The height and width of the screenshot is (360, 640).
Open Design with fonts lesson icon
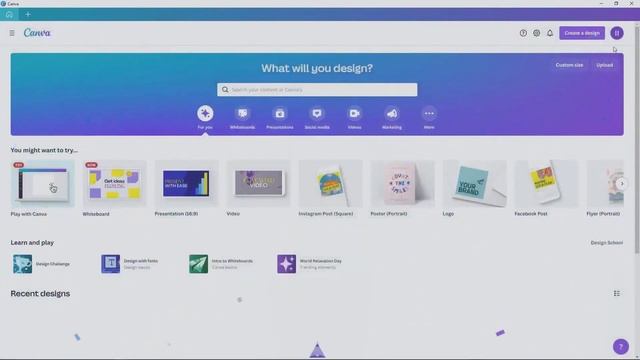coord(111,264)
